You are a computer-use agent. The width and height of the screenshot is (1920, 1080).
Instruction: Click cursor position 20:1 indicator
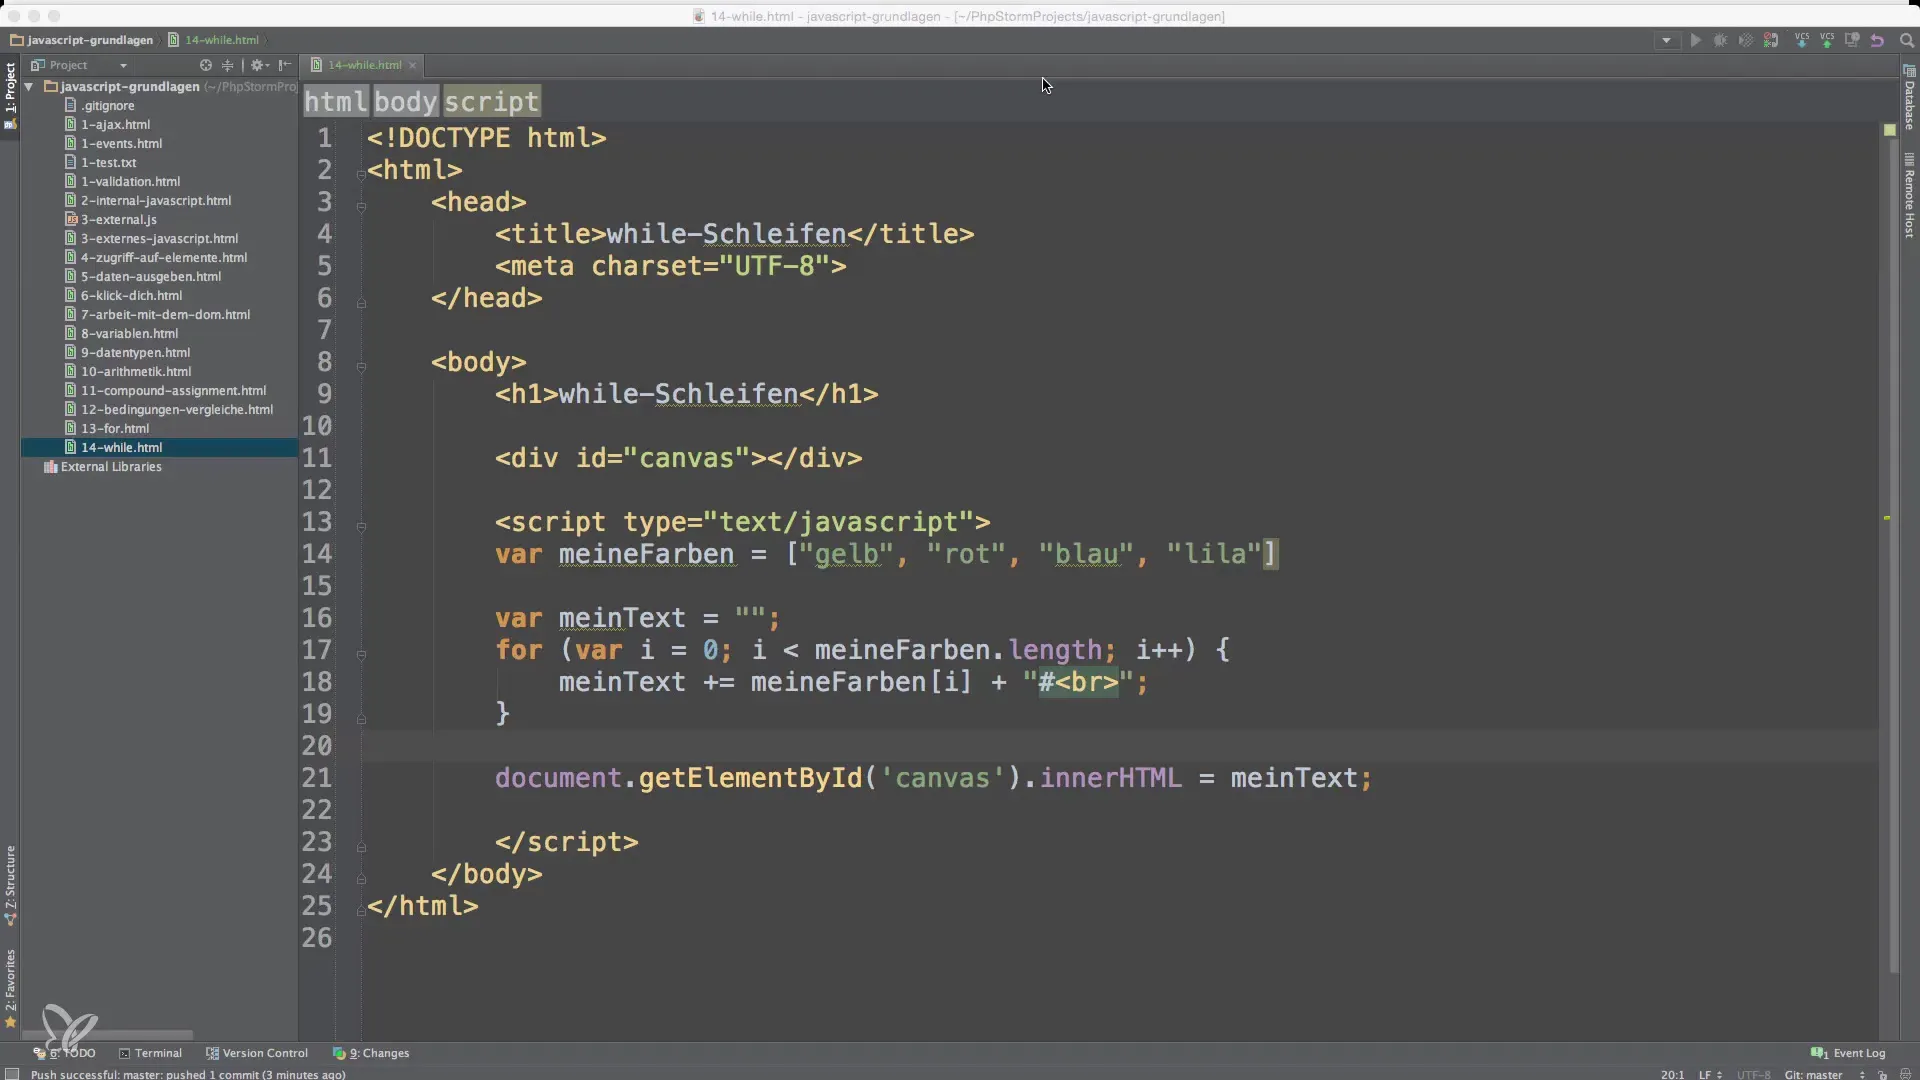pyautogui.click(x=1672, y=1074)
